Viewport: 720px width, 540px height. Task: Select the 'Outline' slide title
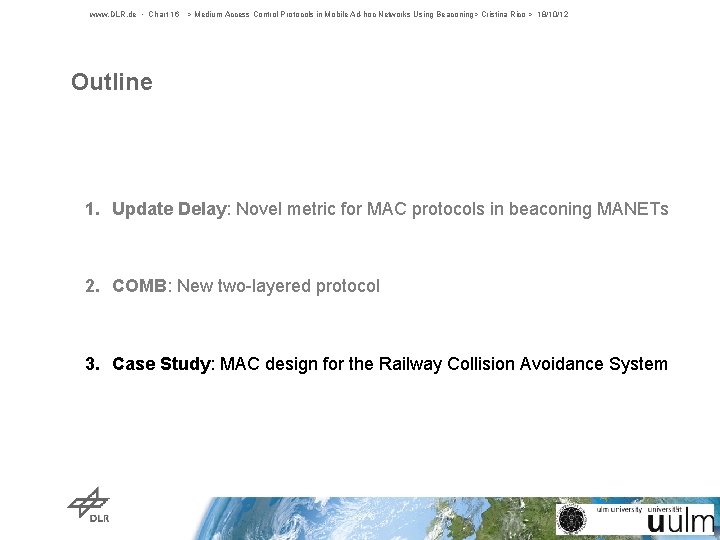click(112, 82)
